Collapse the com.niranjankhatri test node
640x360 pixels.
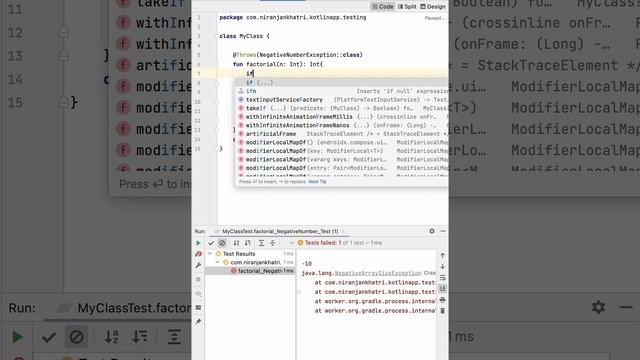[217, 262]
